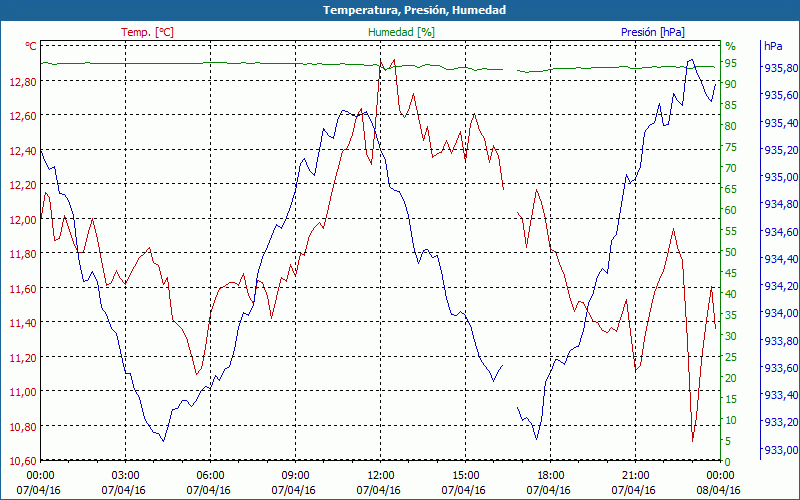Click humidity axis value '10'
This screenshot has height=500, width=800.
pos(731,420)
